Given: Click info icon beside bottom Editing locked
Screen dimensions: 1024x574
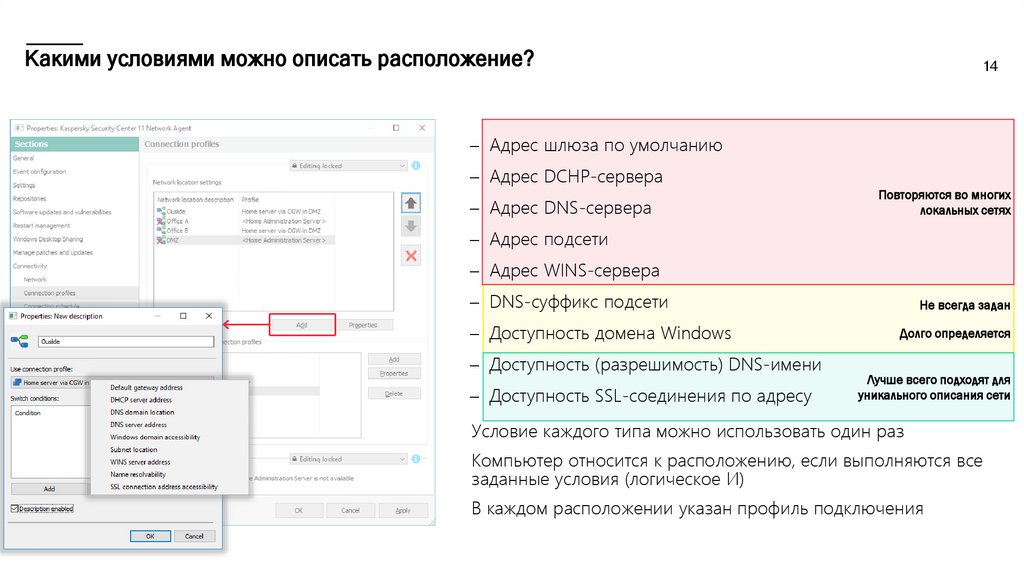Looking at the screenshot, I should click(416, 459).
